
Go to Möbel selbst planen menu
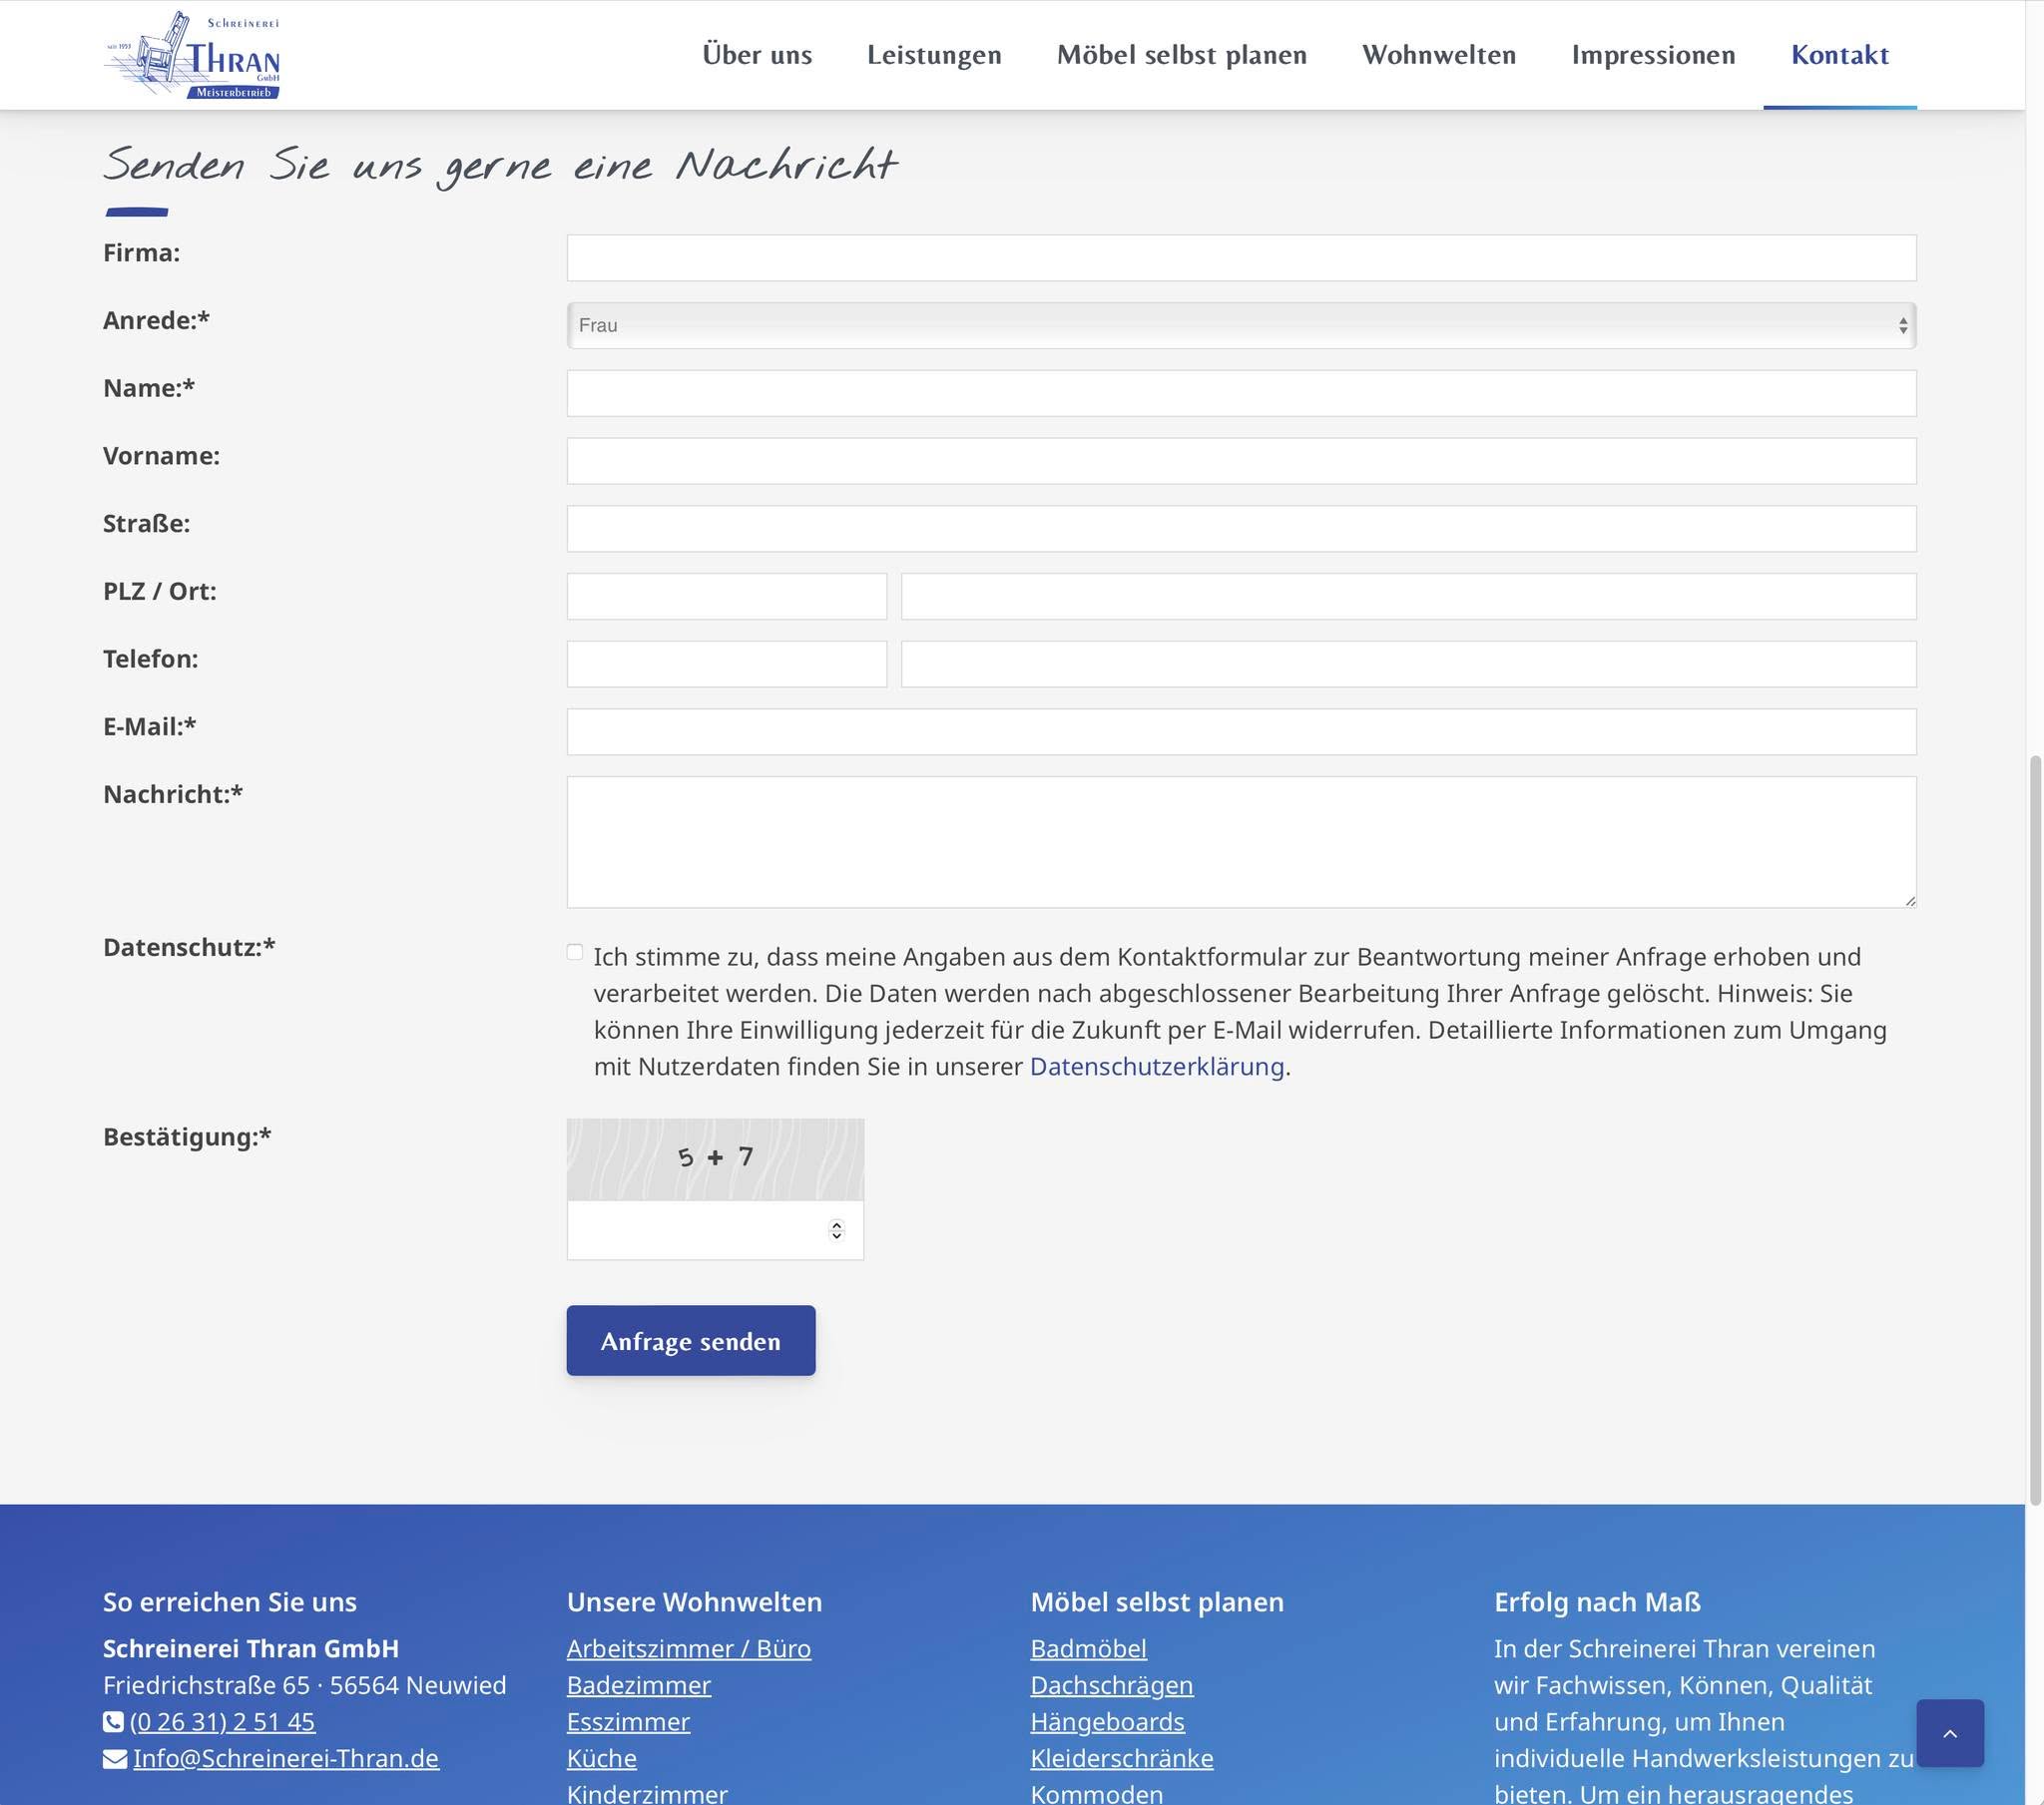click(1181, 55)
